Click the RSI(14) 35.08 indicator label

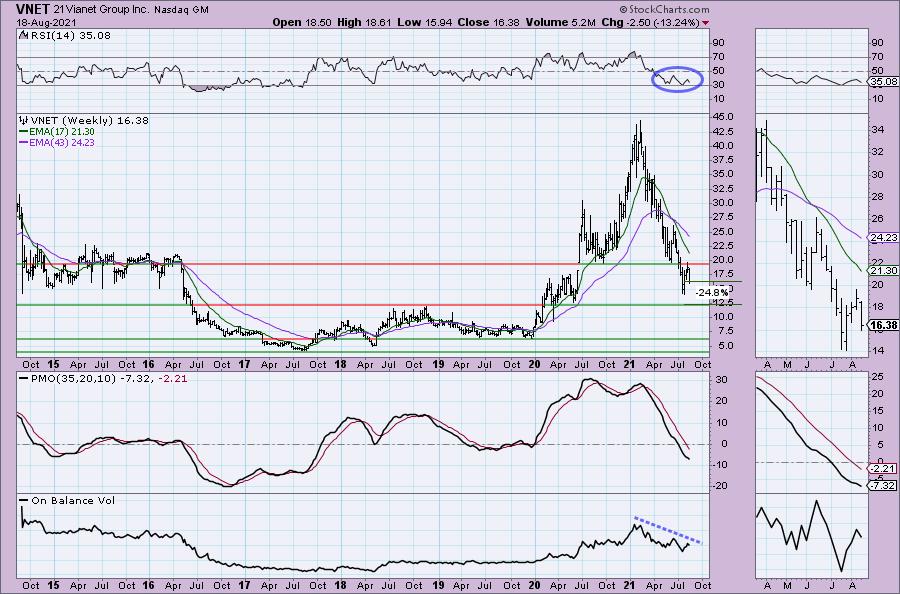pos(71,35)
